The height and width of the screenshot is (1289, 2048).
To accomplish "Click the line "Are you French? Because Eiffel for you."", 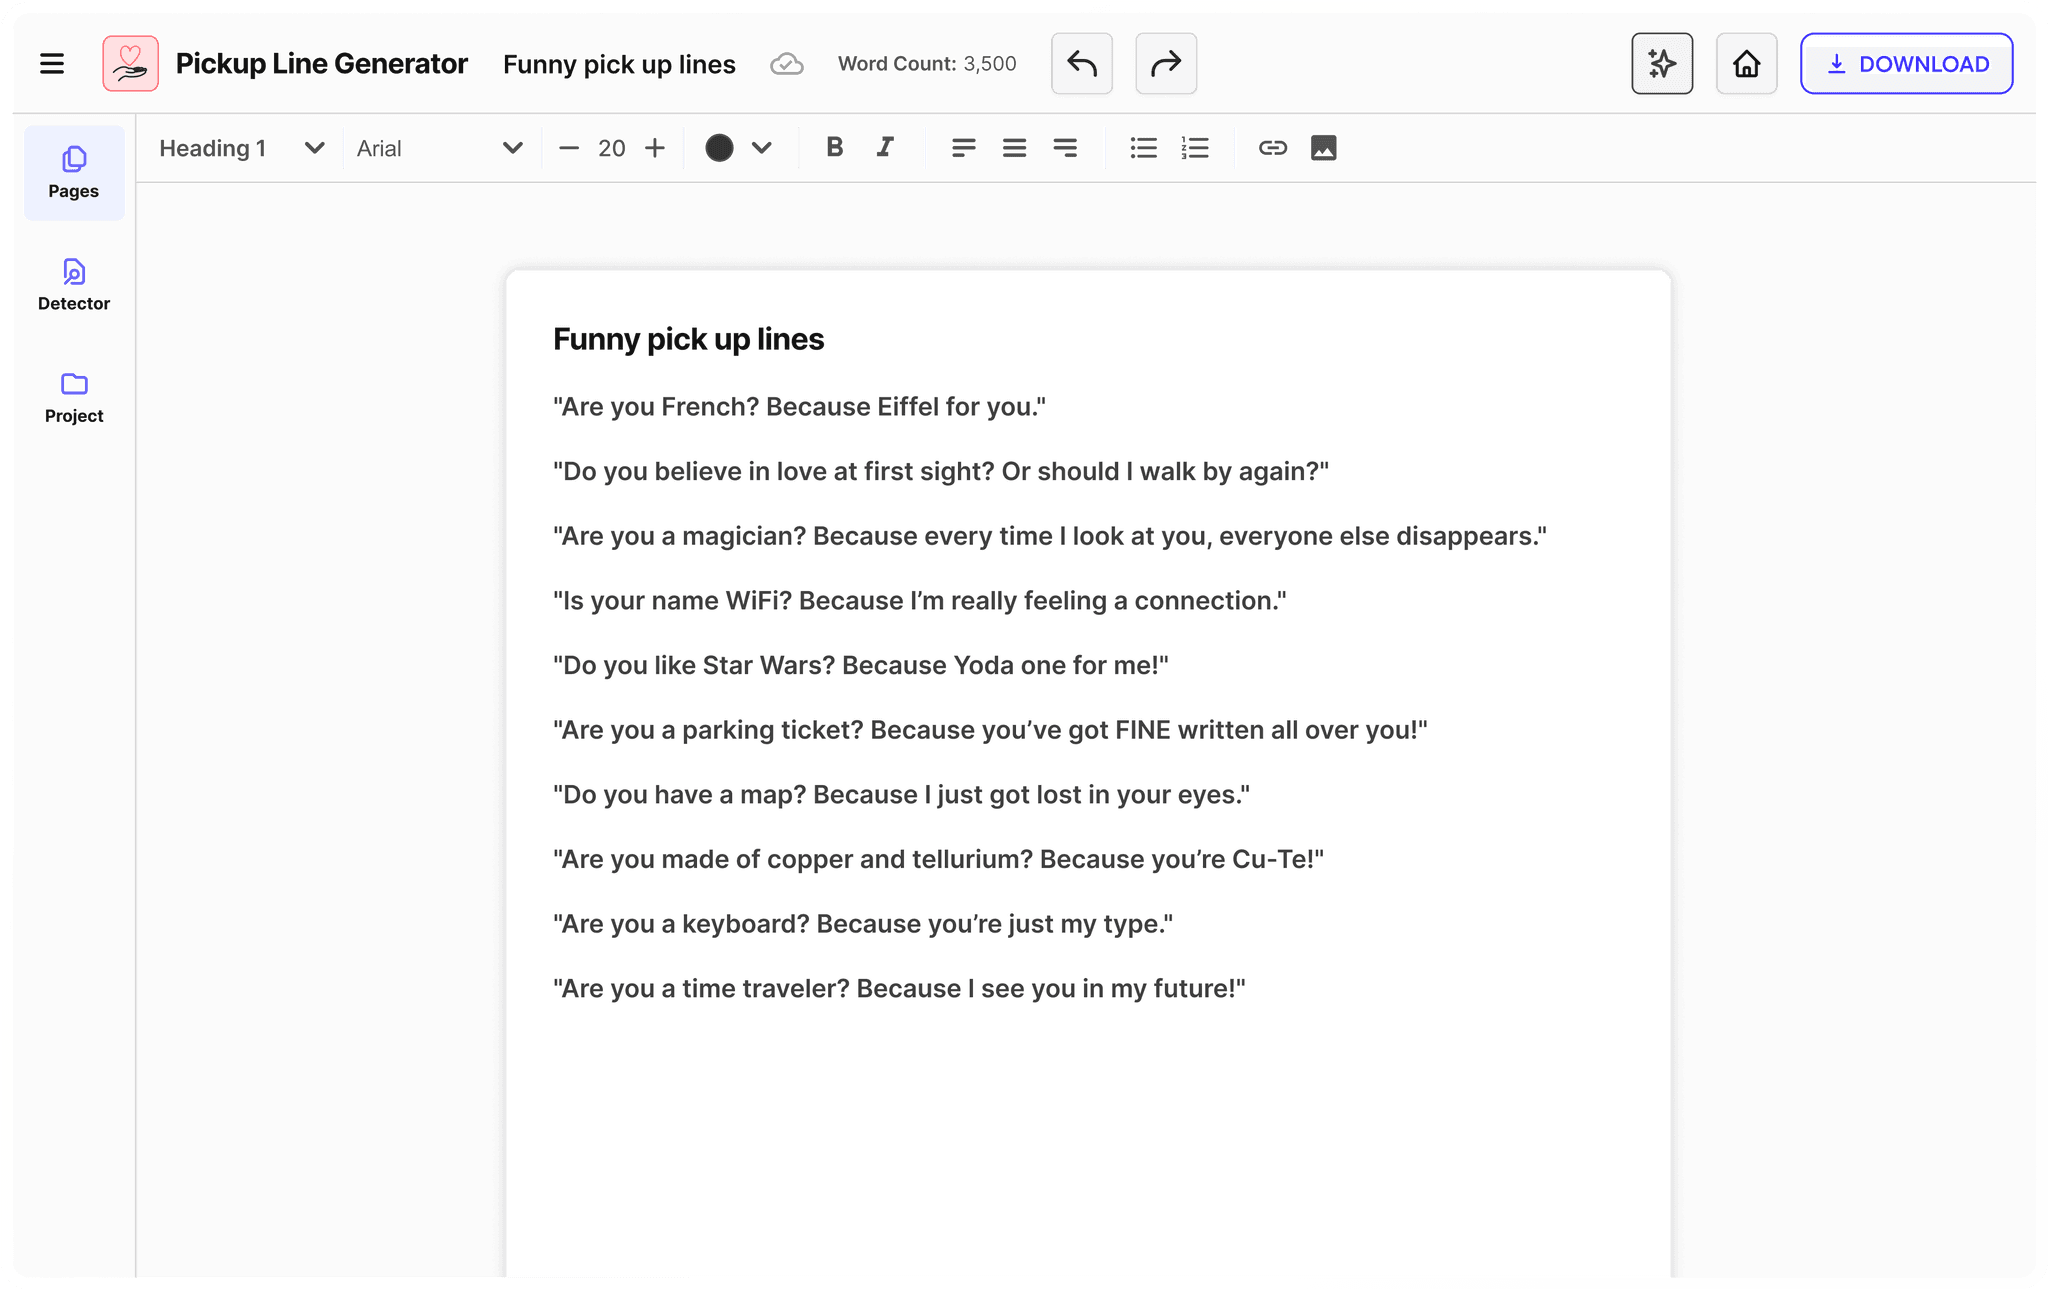I will [799, 407].
